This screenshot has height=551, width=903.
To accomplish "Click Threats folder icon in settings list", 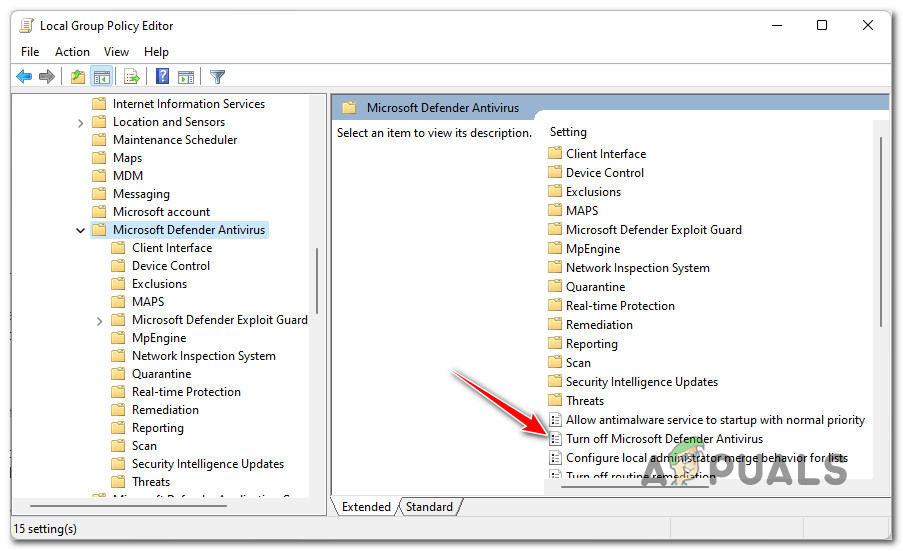I will pyautogui.click(x=555, y=400).
